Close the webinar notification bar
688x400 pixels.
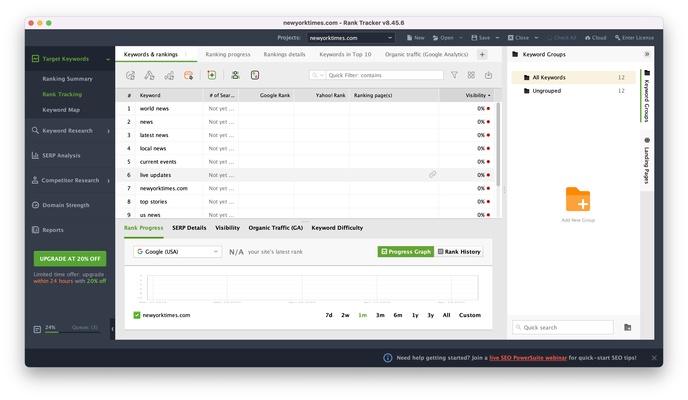[654, 358]
